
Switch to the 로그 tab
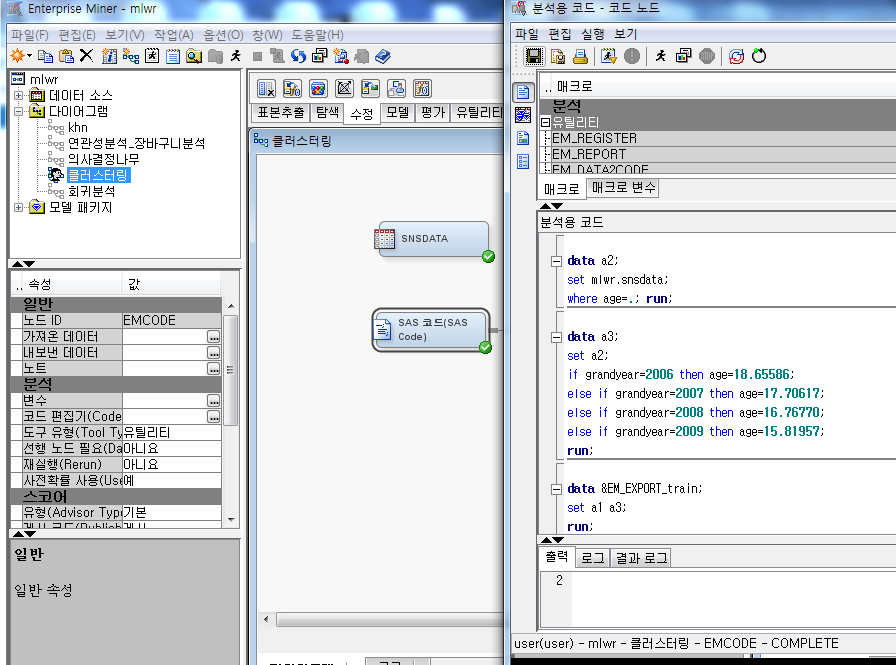592,557
